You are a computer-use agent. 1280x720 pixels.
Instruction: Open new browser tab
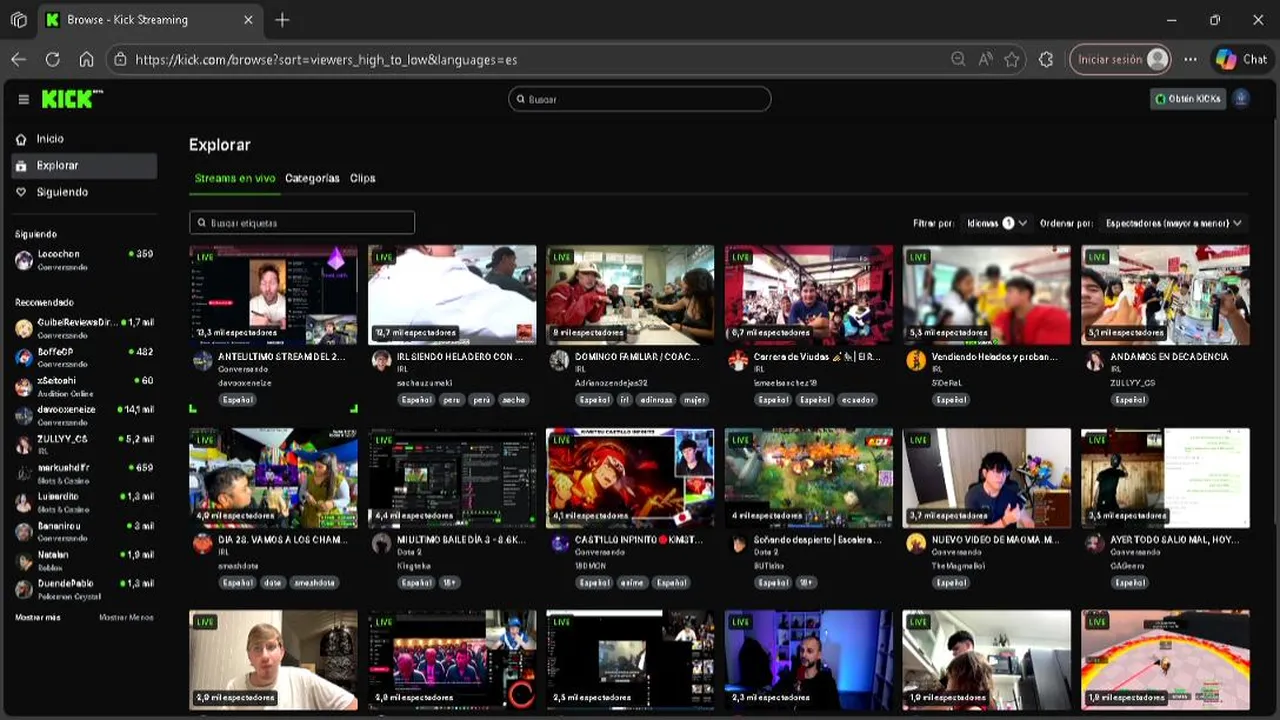[x=282, y=20]
